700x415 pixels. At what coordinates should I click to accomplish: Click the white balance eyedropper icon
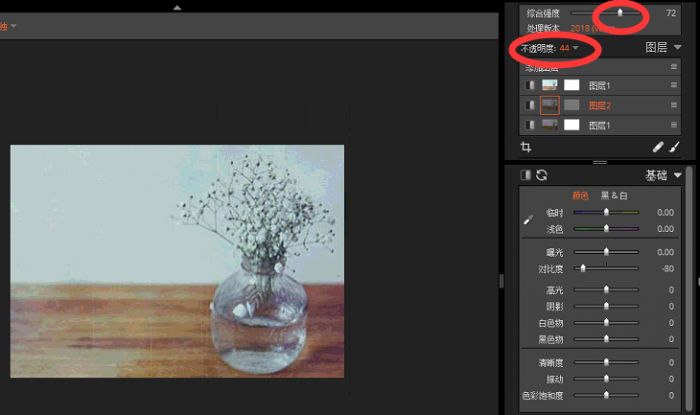coord(528,219)
